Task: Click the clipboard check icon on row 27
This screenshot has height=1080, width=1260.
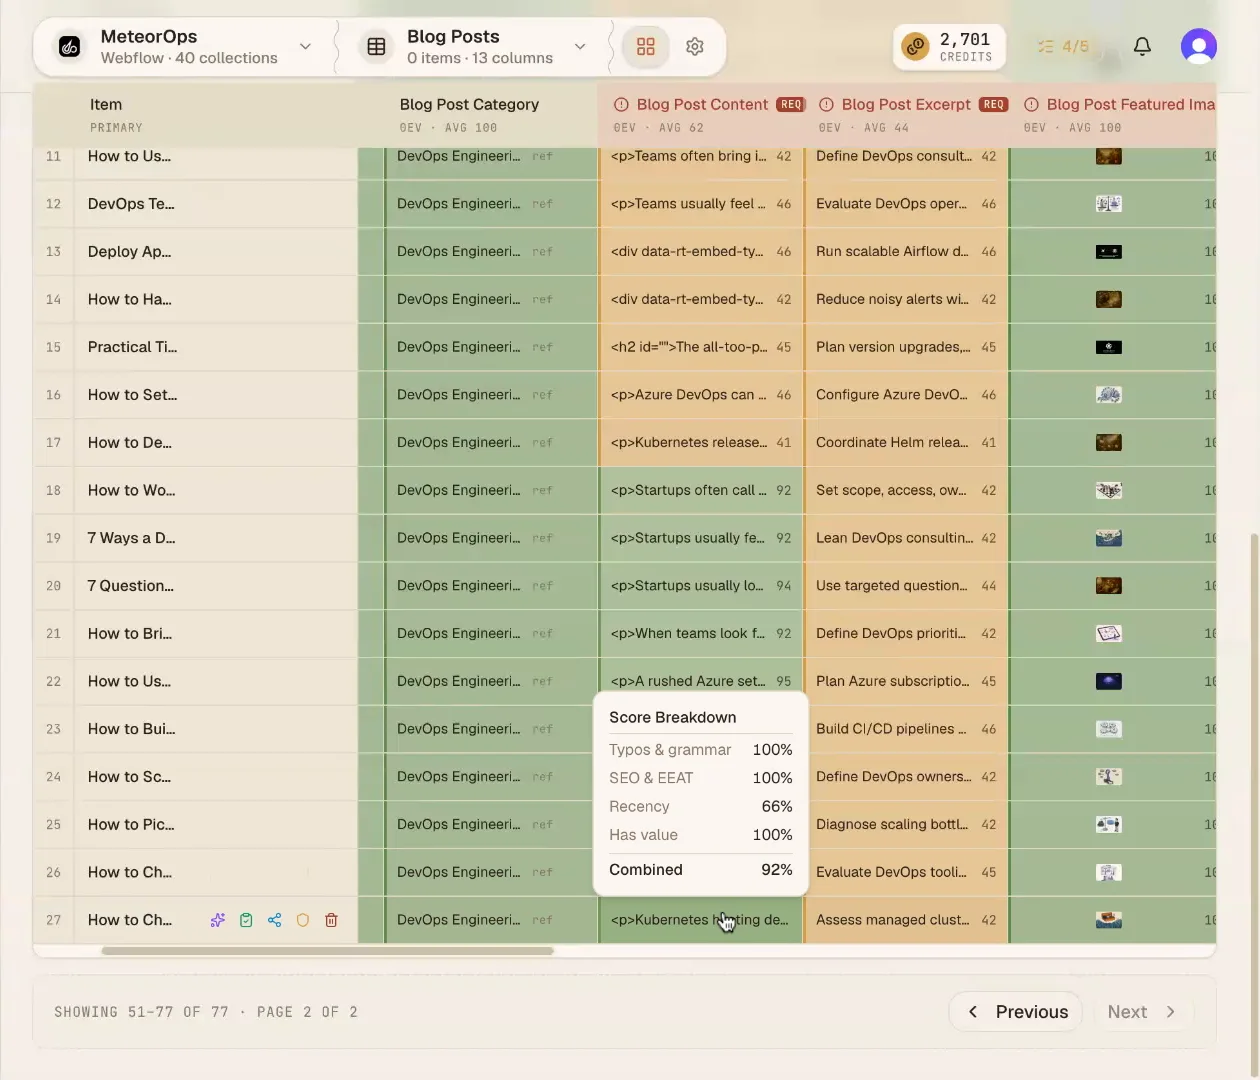Action: (x=246, y=920)
